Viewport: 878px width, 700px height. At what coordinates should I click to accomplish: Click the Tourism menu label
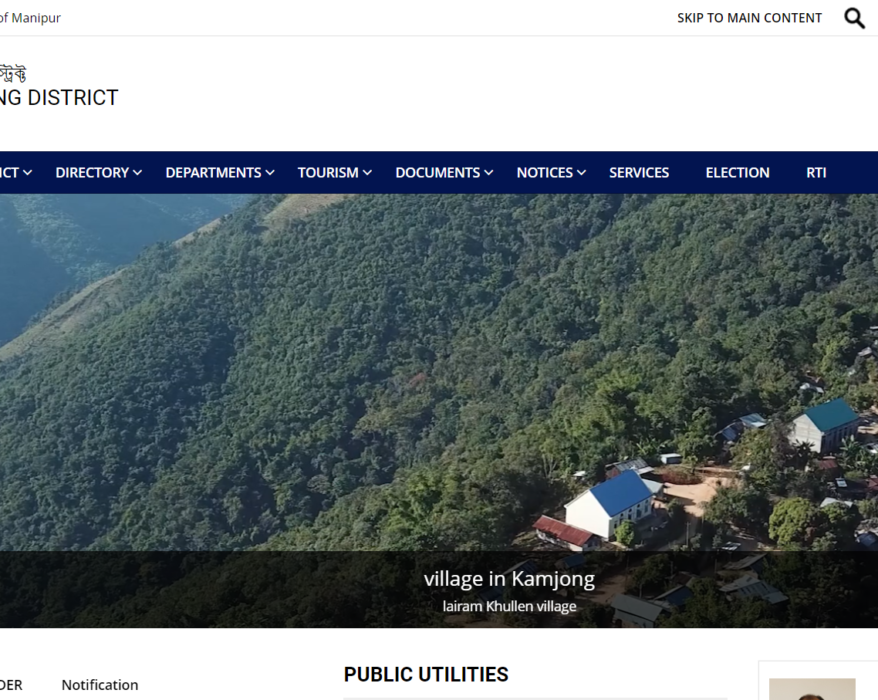(x=328, y=172)
